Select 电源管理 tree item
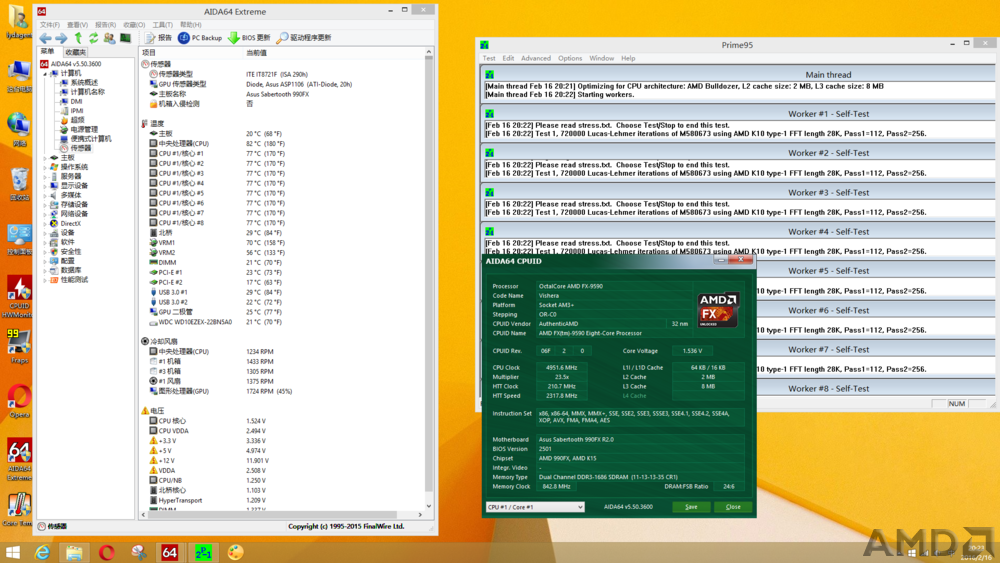This screenshot has width=1000, height=563. [84, 129]
